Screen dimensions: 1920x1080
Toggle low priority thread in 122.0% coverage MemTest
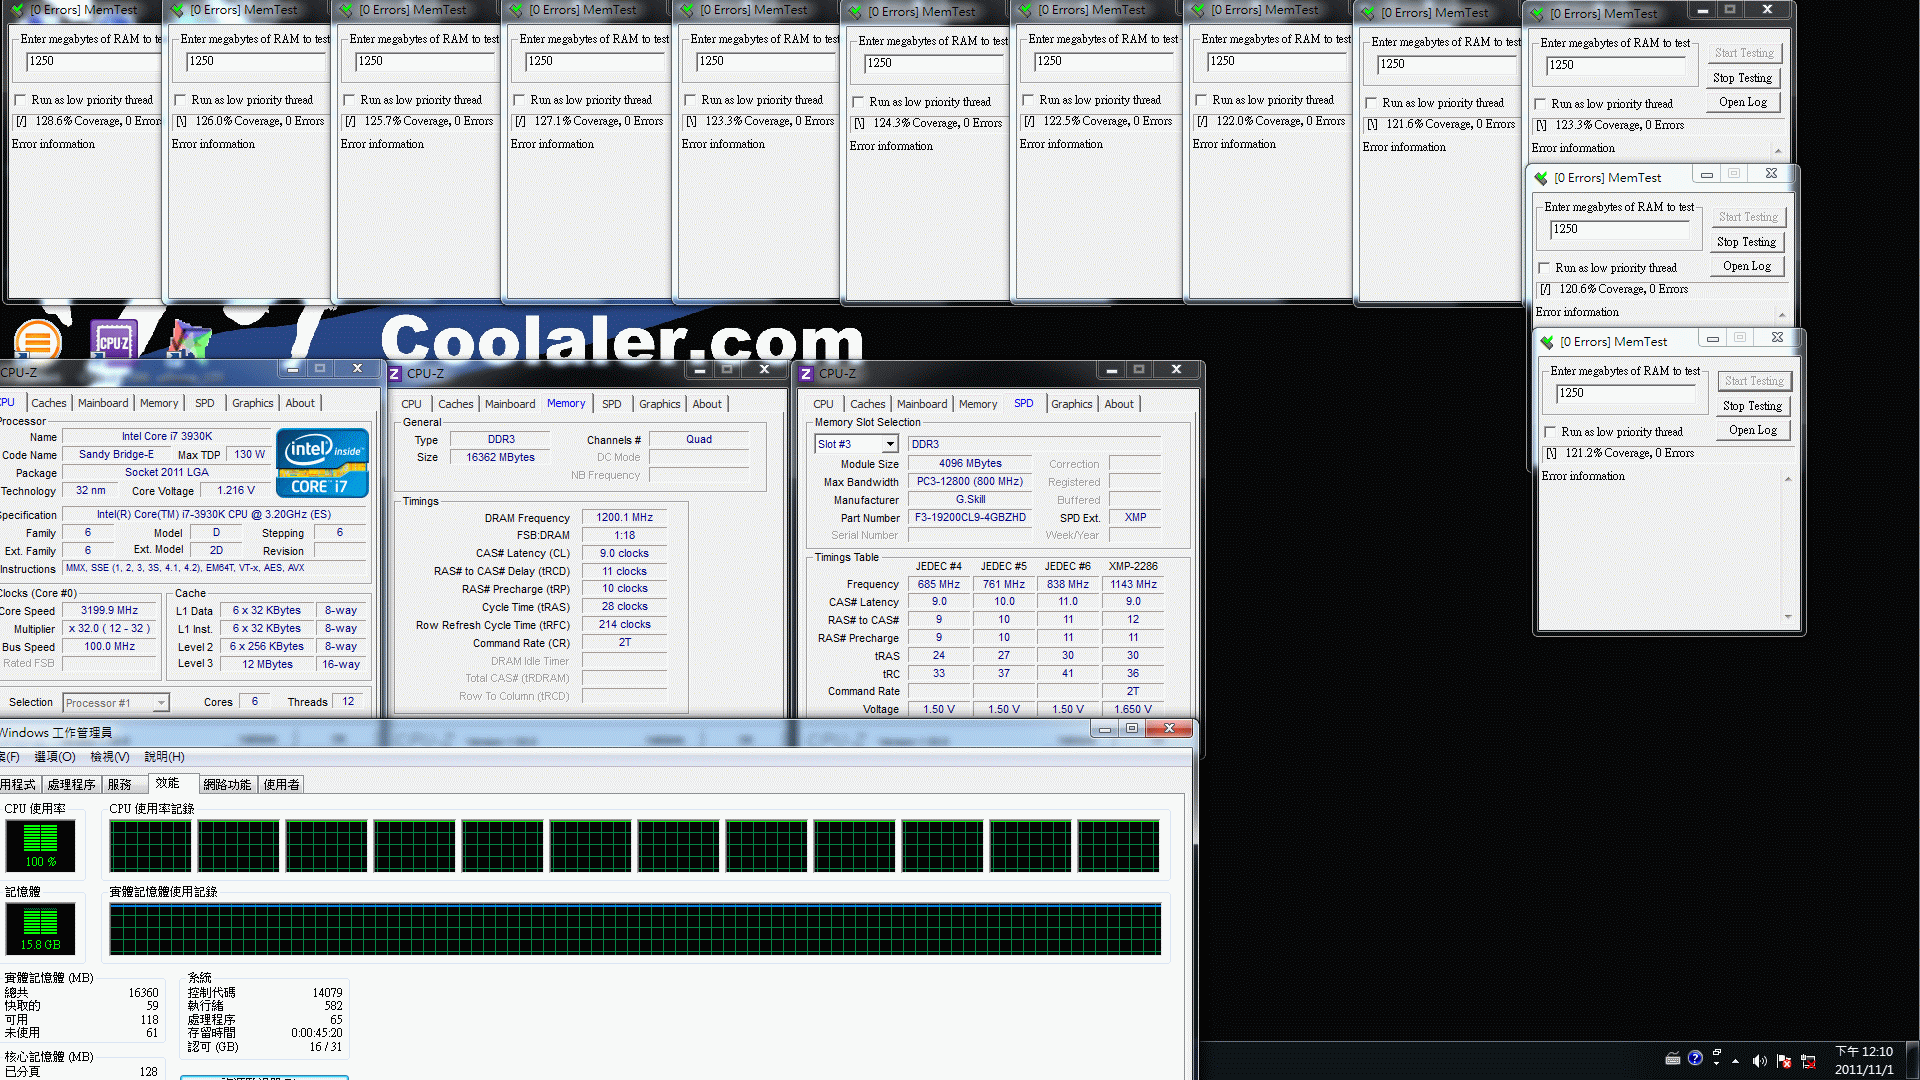coord(1201,100)
